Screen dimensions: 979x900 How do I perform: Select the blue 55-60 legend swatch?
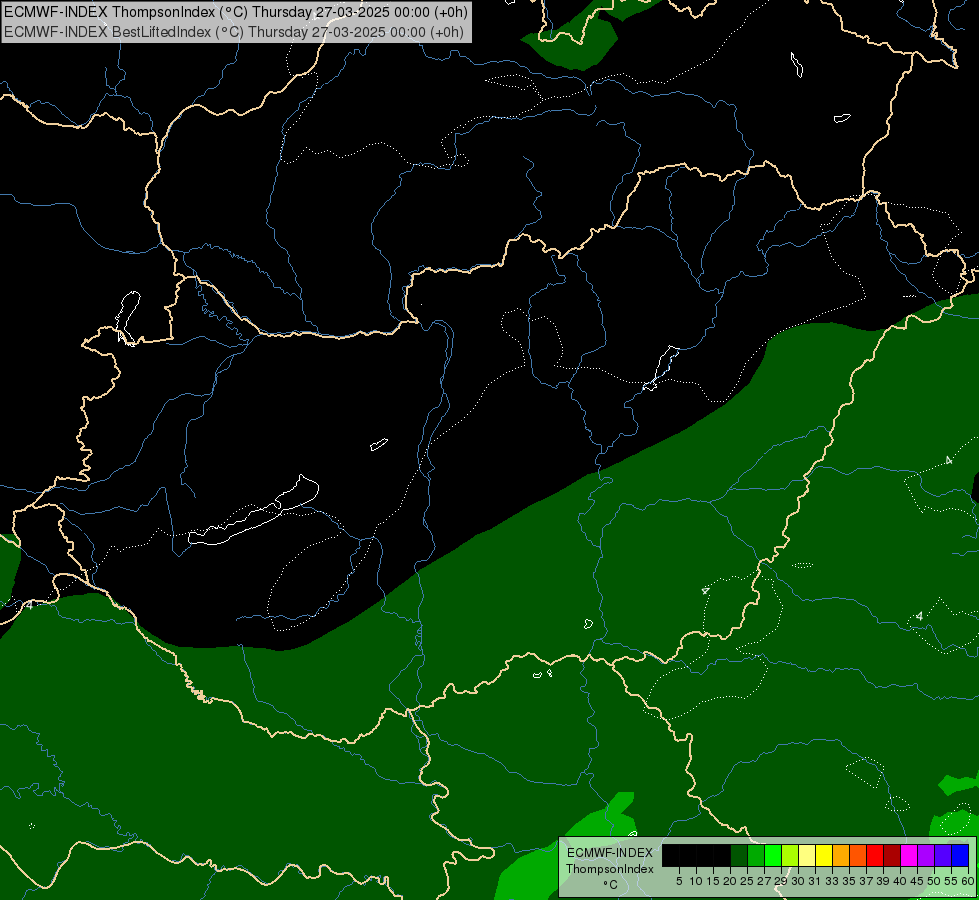[x=960, y=855]
